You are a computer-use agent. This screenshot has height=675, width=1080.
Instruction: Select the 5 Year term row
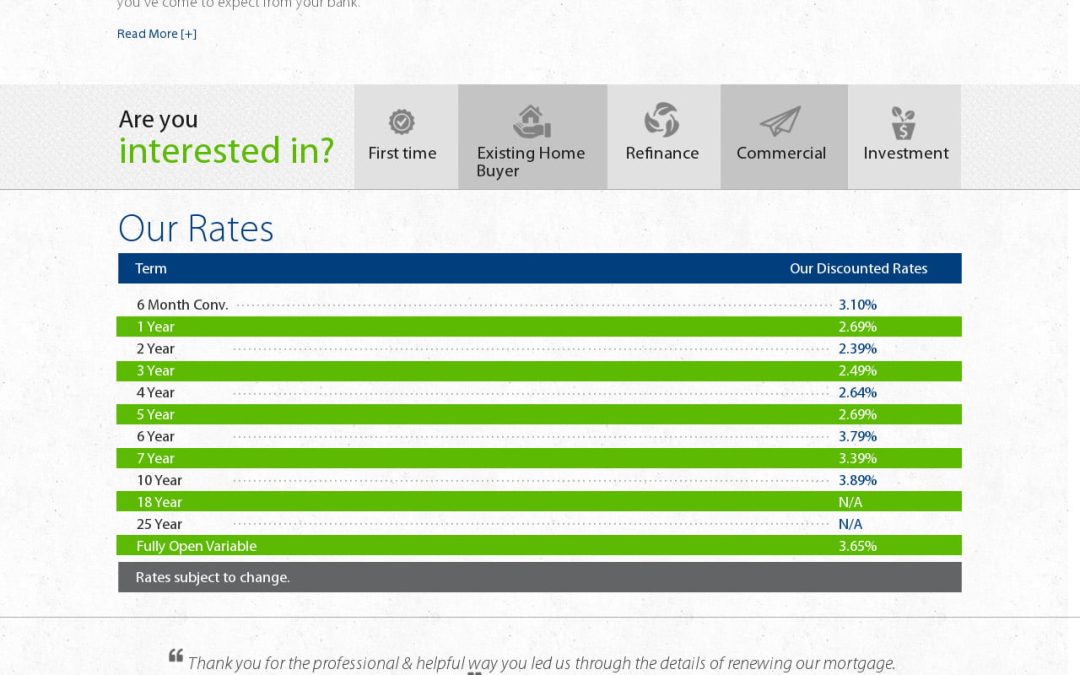click(539, 415)
